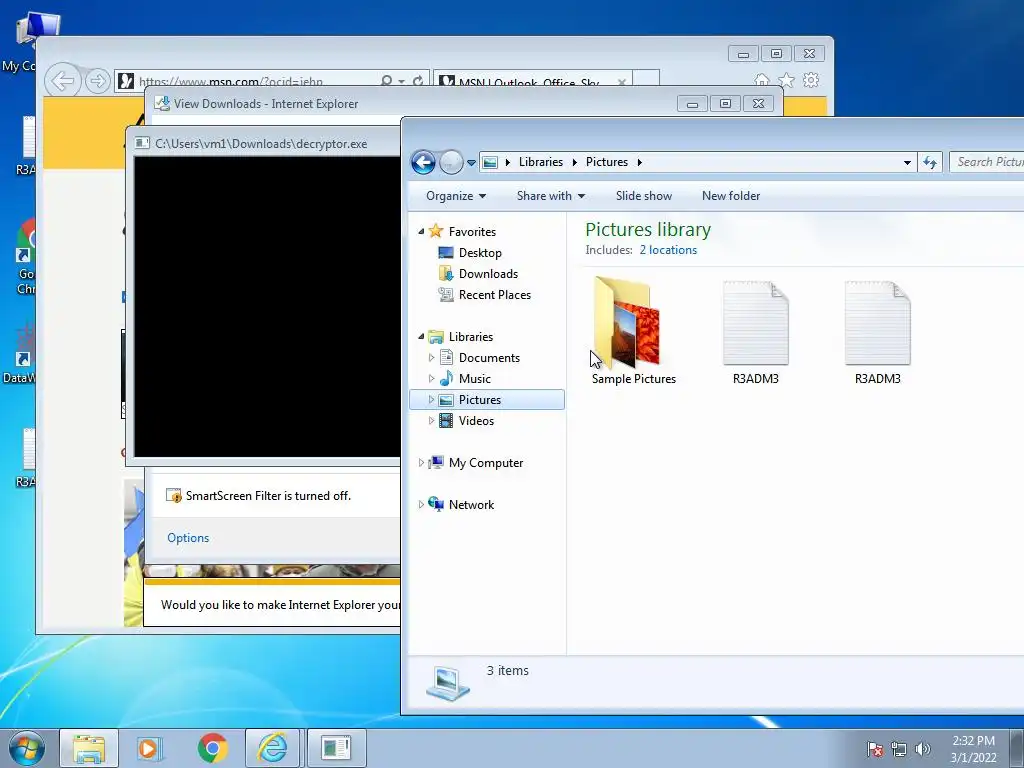The height and width of the screenshot is (768, 1024).
Task: Open Internet Explorer Favorites star
Action: click(x=786, y=80)
